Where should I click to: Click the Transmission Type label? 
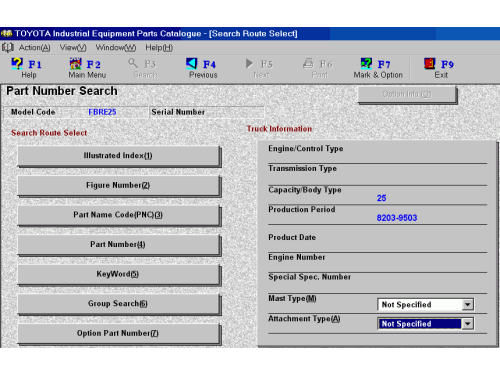tap(303, 169)
